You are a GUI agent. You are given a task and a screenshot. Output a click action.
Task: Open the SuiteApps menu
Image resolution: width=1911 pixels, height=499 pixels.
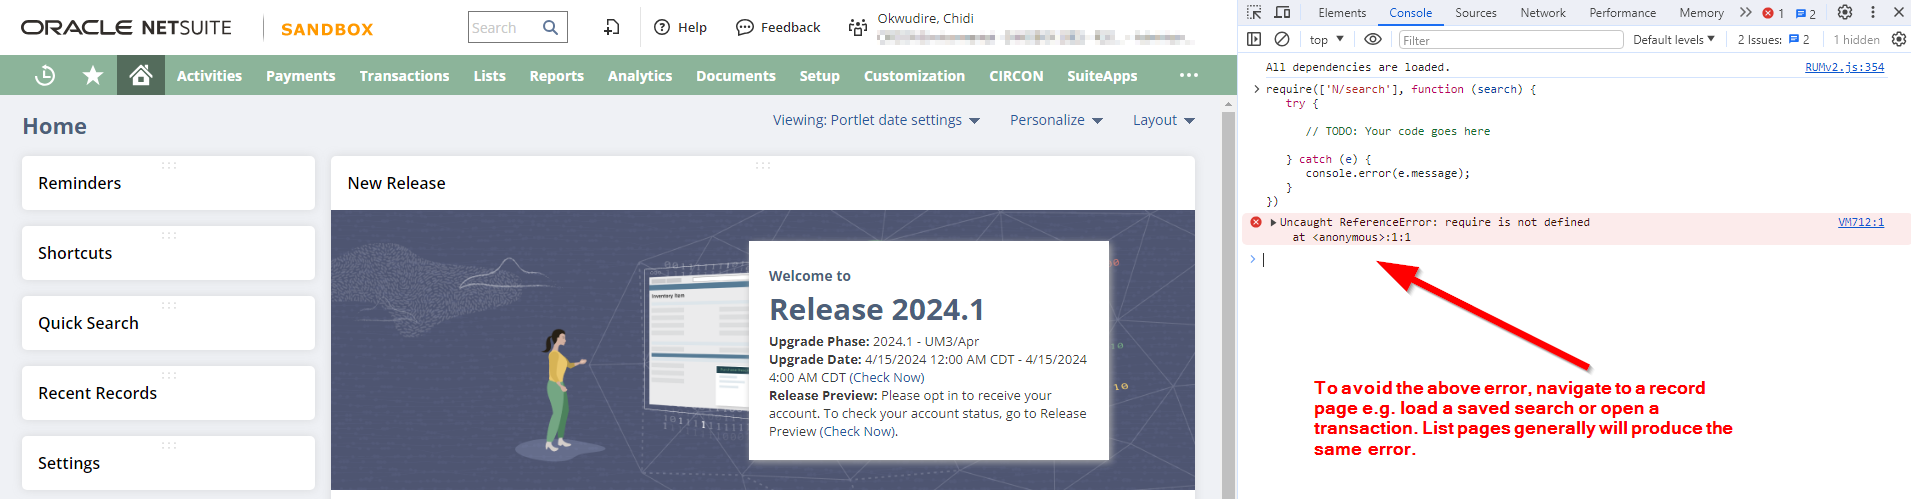point(1102,75)
